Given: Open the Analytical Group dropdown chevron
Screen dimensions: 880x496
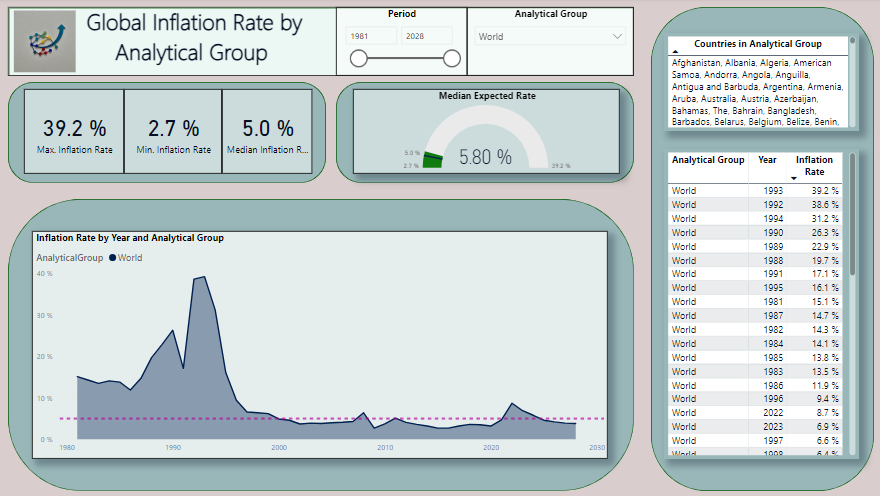Looking at the screenshot, I should coord(616,37).
